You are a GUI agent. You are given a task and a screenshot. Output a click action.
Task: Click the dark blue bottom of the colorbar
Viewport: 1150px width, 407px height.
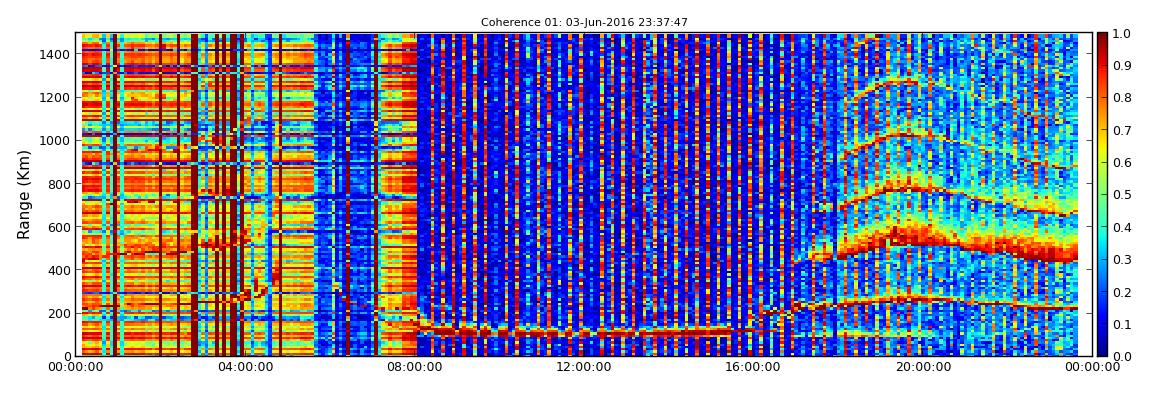click(x=1102, y=348)
